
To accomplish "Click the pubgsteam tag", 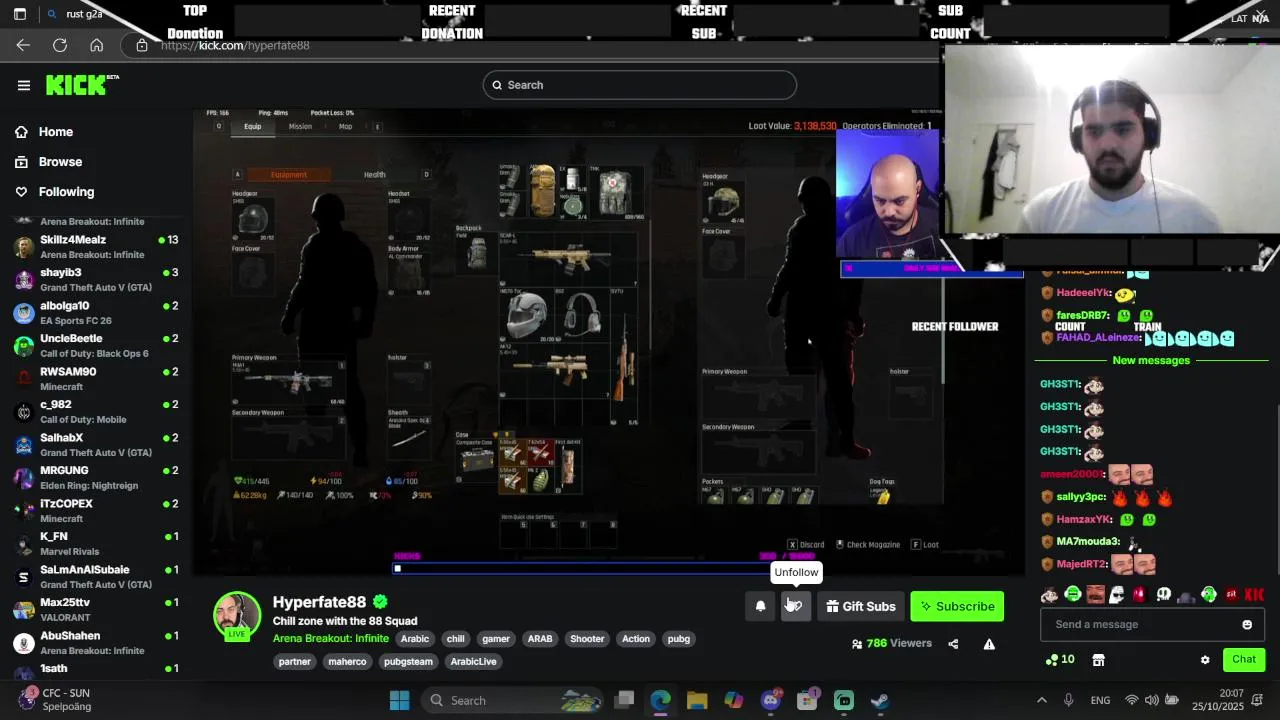I will [x=408, y=662].
